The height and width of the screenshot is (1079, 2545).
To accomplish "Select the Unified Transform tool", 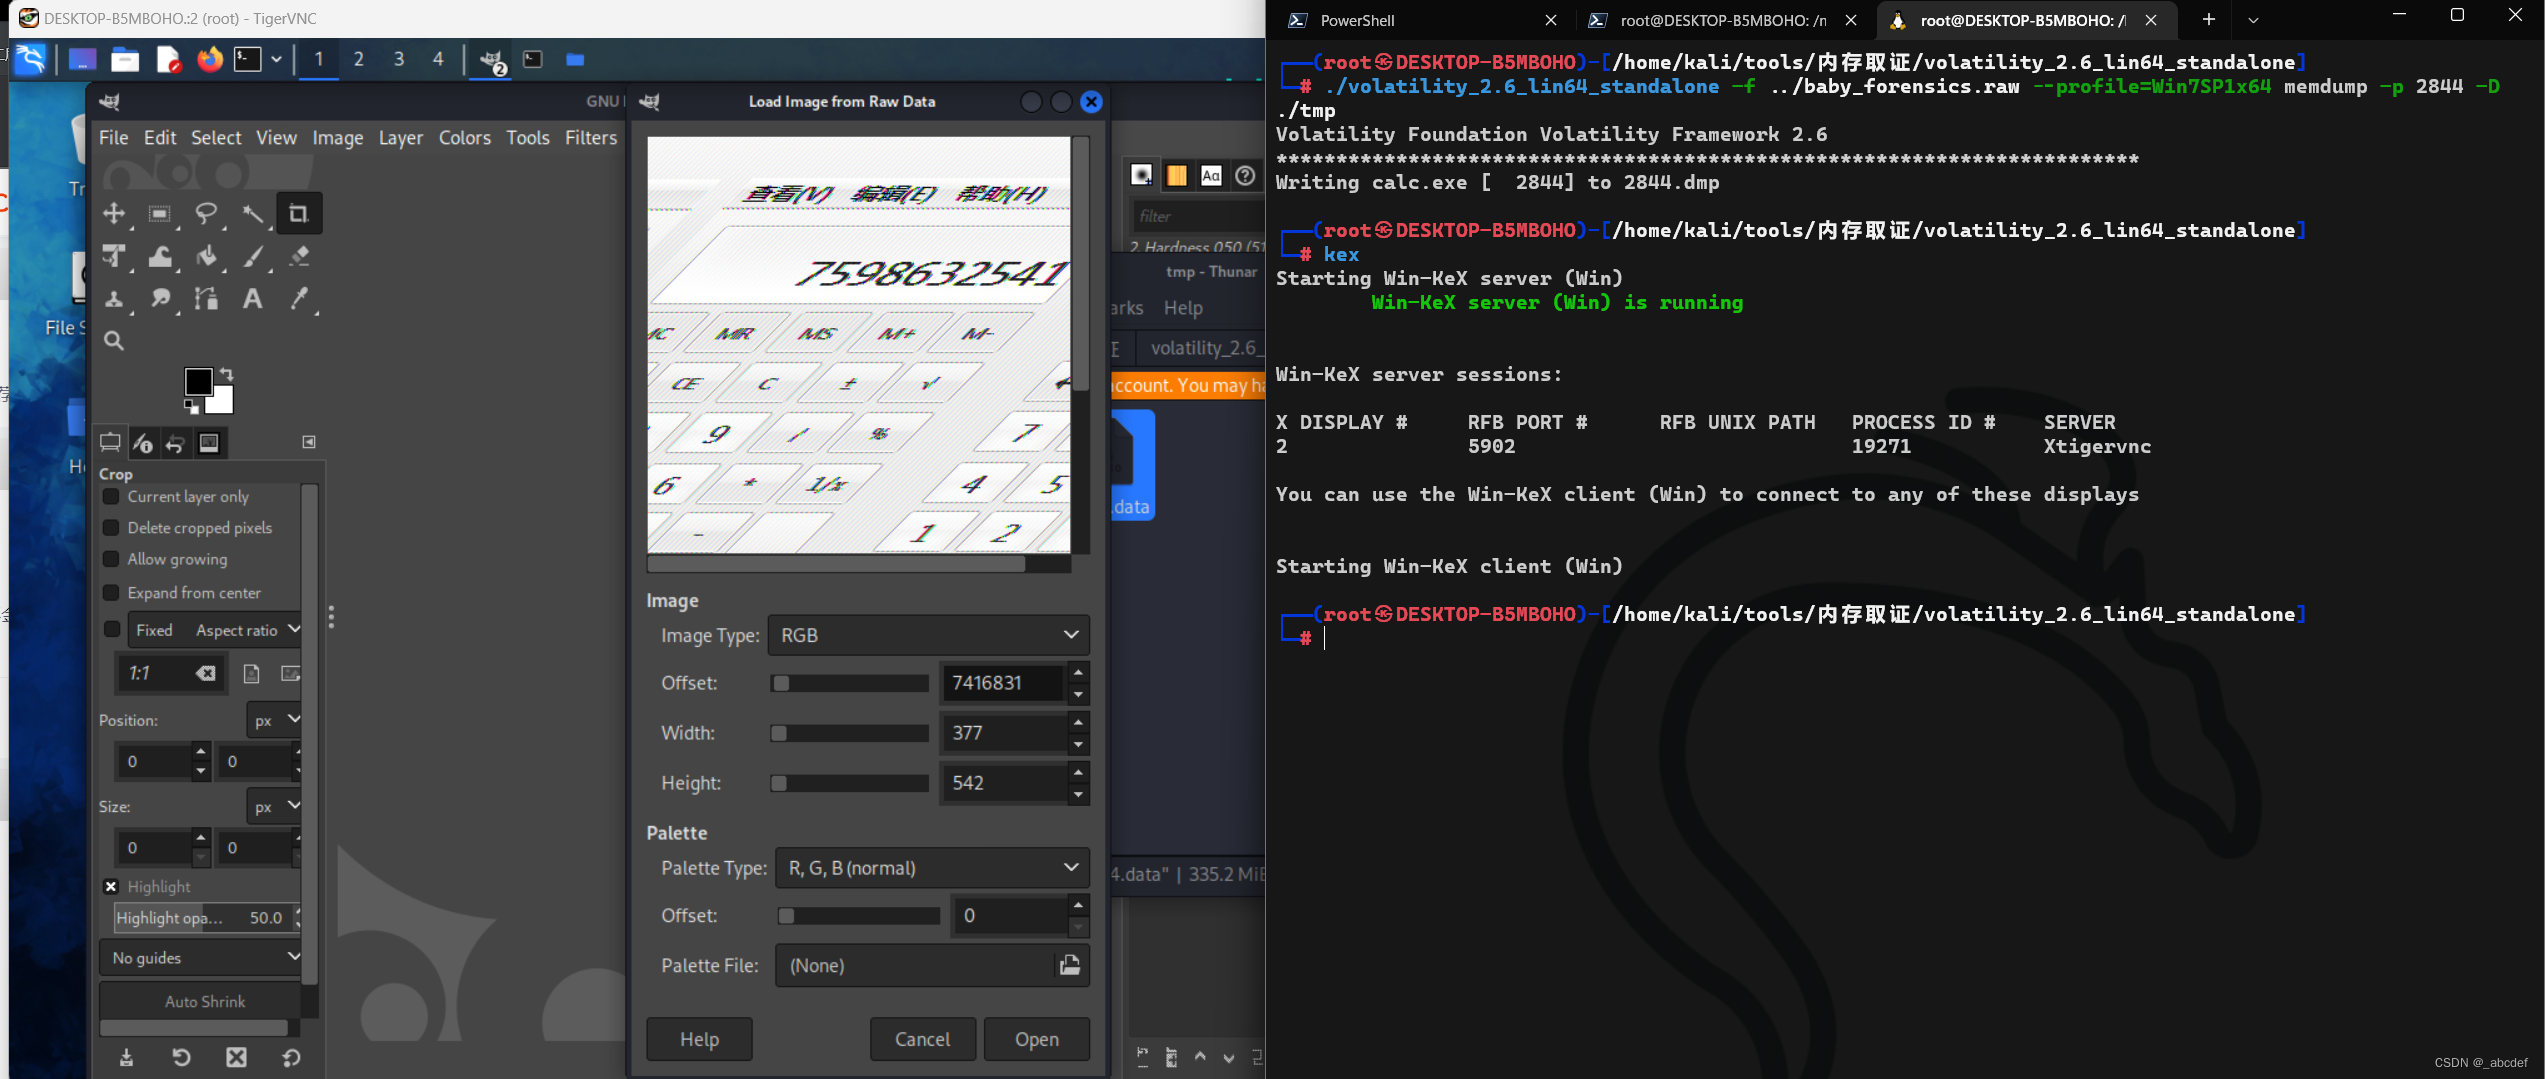I will [x=114, y=256].
